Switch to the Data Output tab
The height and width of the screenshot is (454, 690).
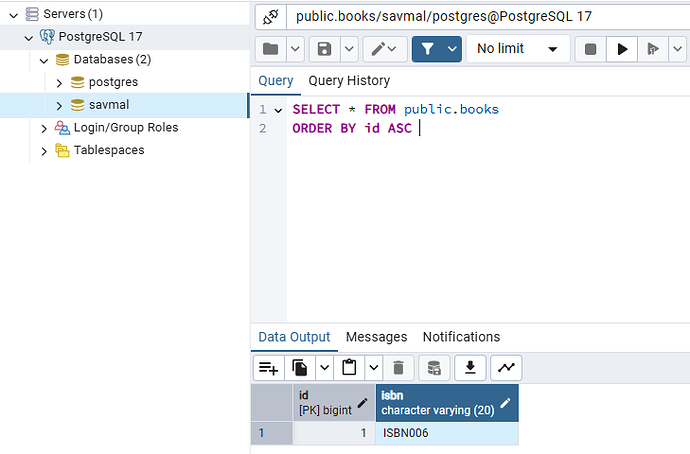(x=294, y=337)
